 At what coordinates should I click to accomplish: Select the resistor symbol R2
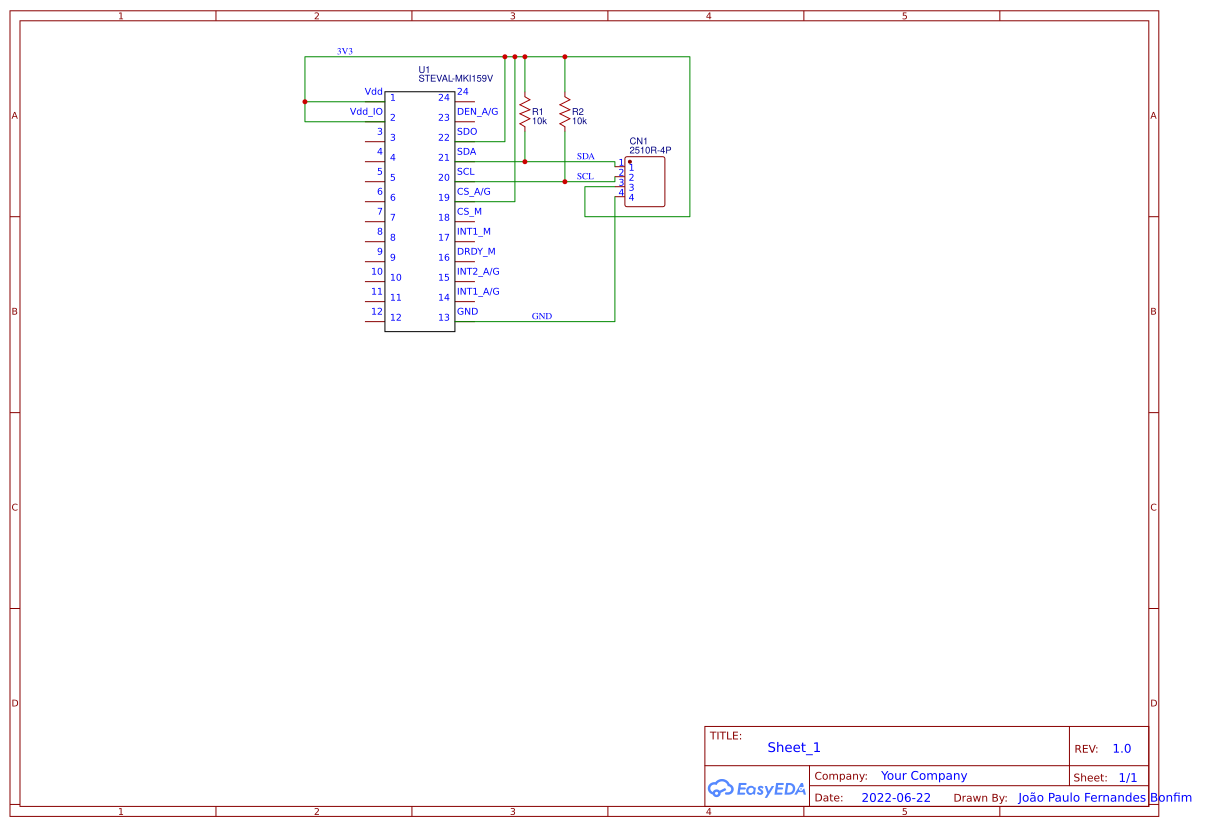pos(566,114)
